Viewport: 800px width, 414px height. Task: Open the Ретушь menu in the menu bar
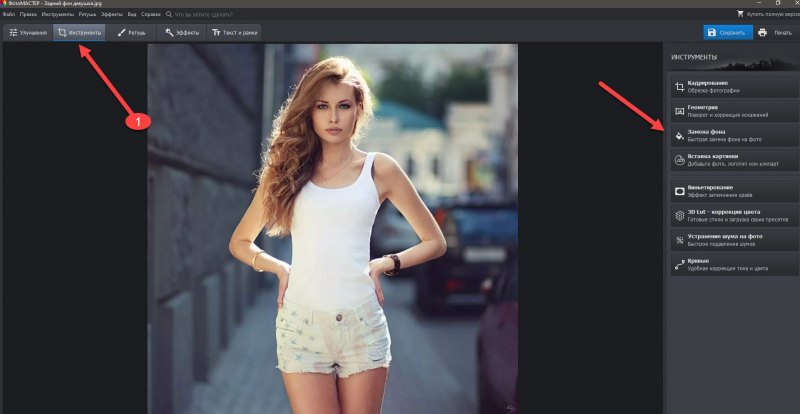pos(87,14)
